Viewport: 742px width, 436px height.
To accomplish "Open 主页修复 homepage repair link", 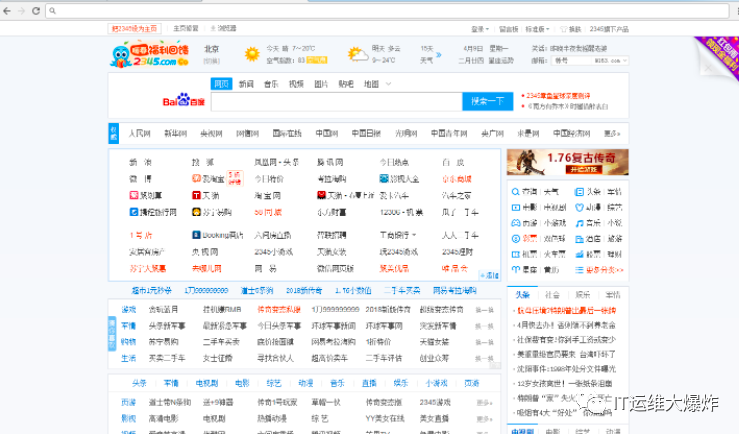I will 186,28.
